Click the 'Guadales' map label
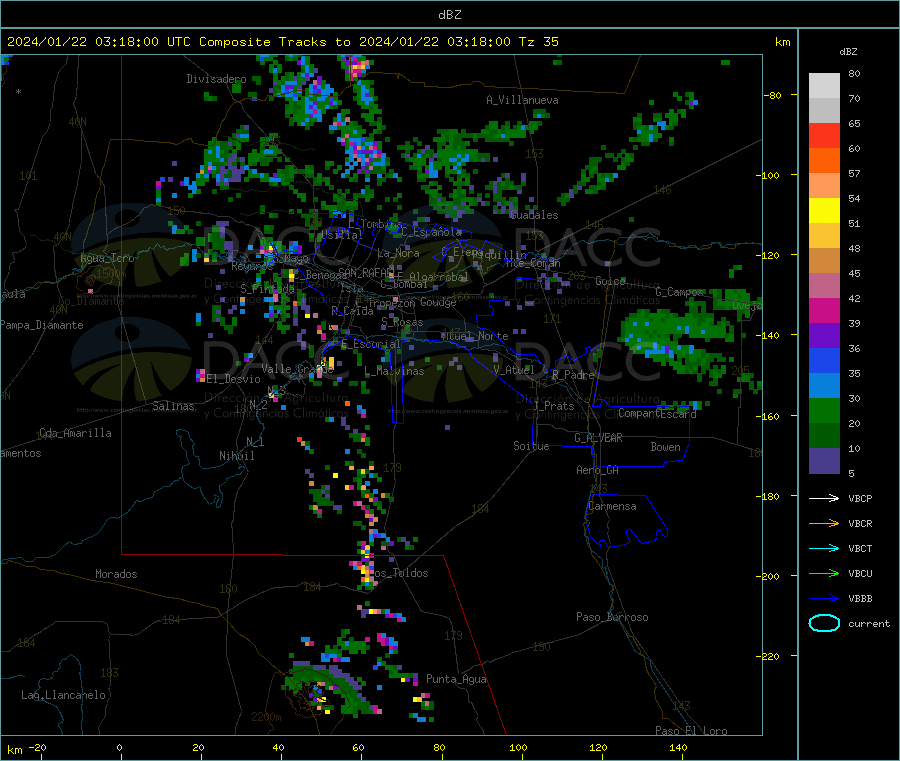 click(534, 215)
